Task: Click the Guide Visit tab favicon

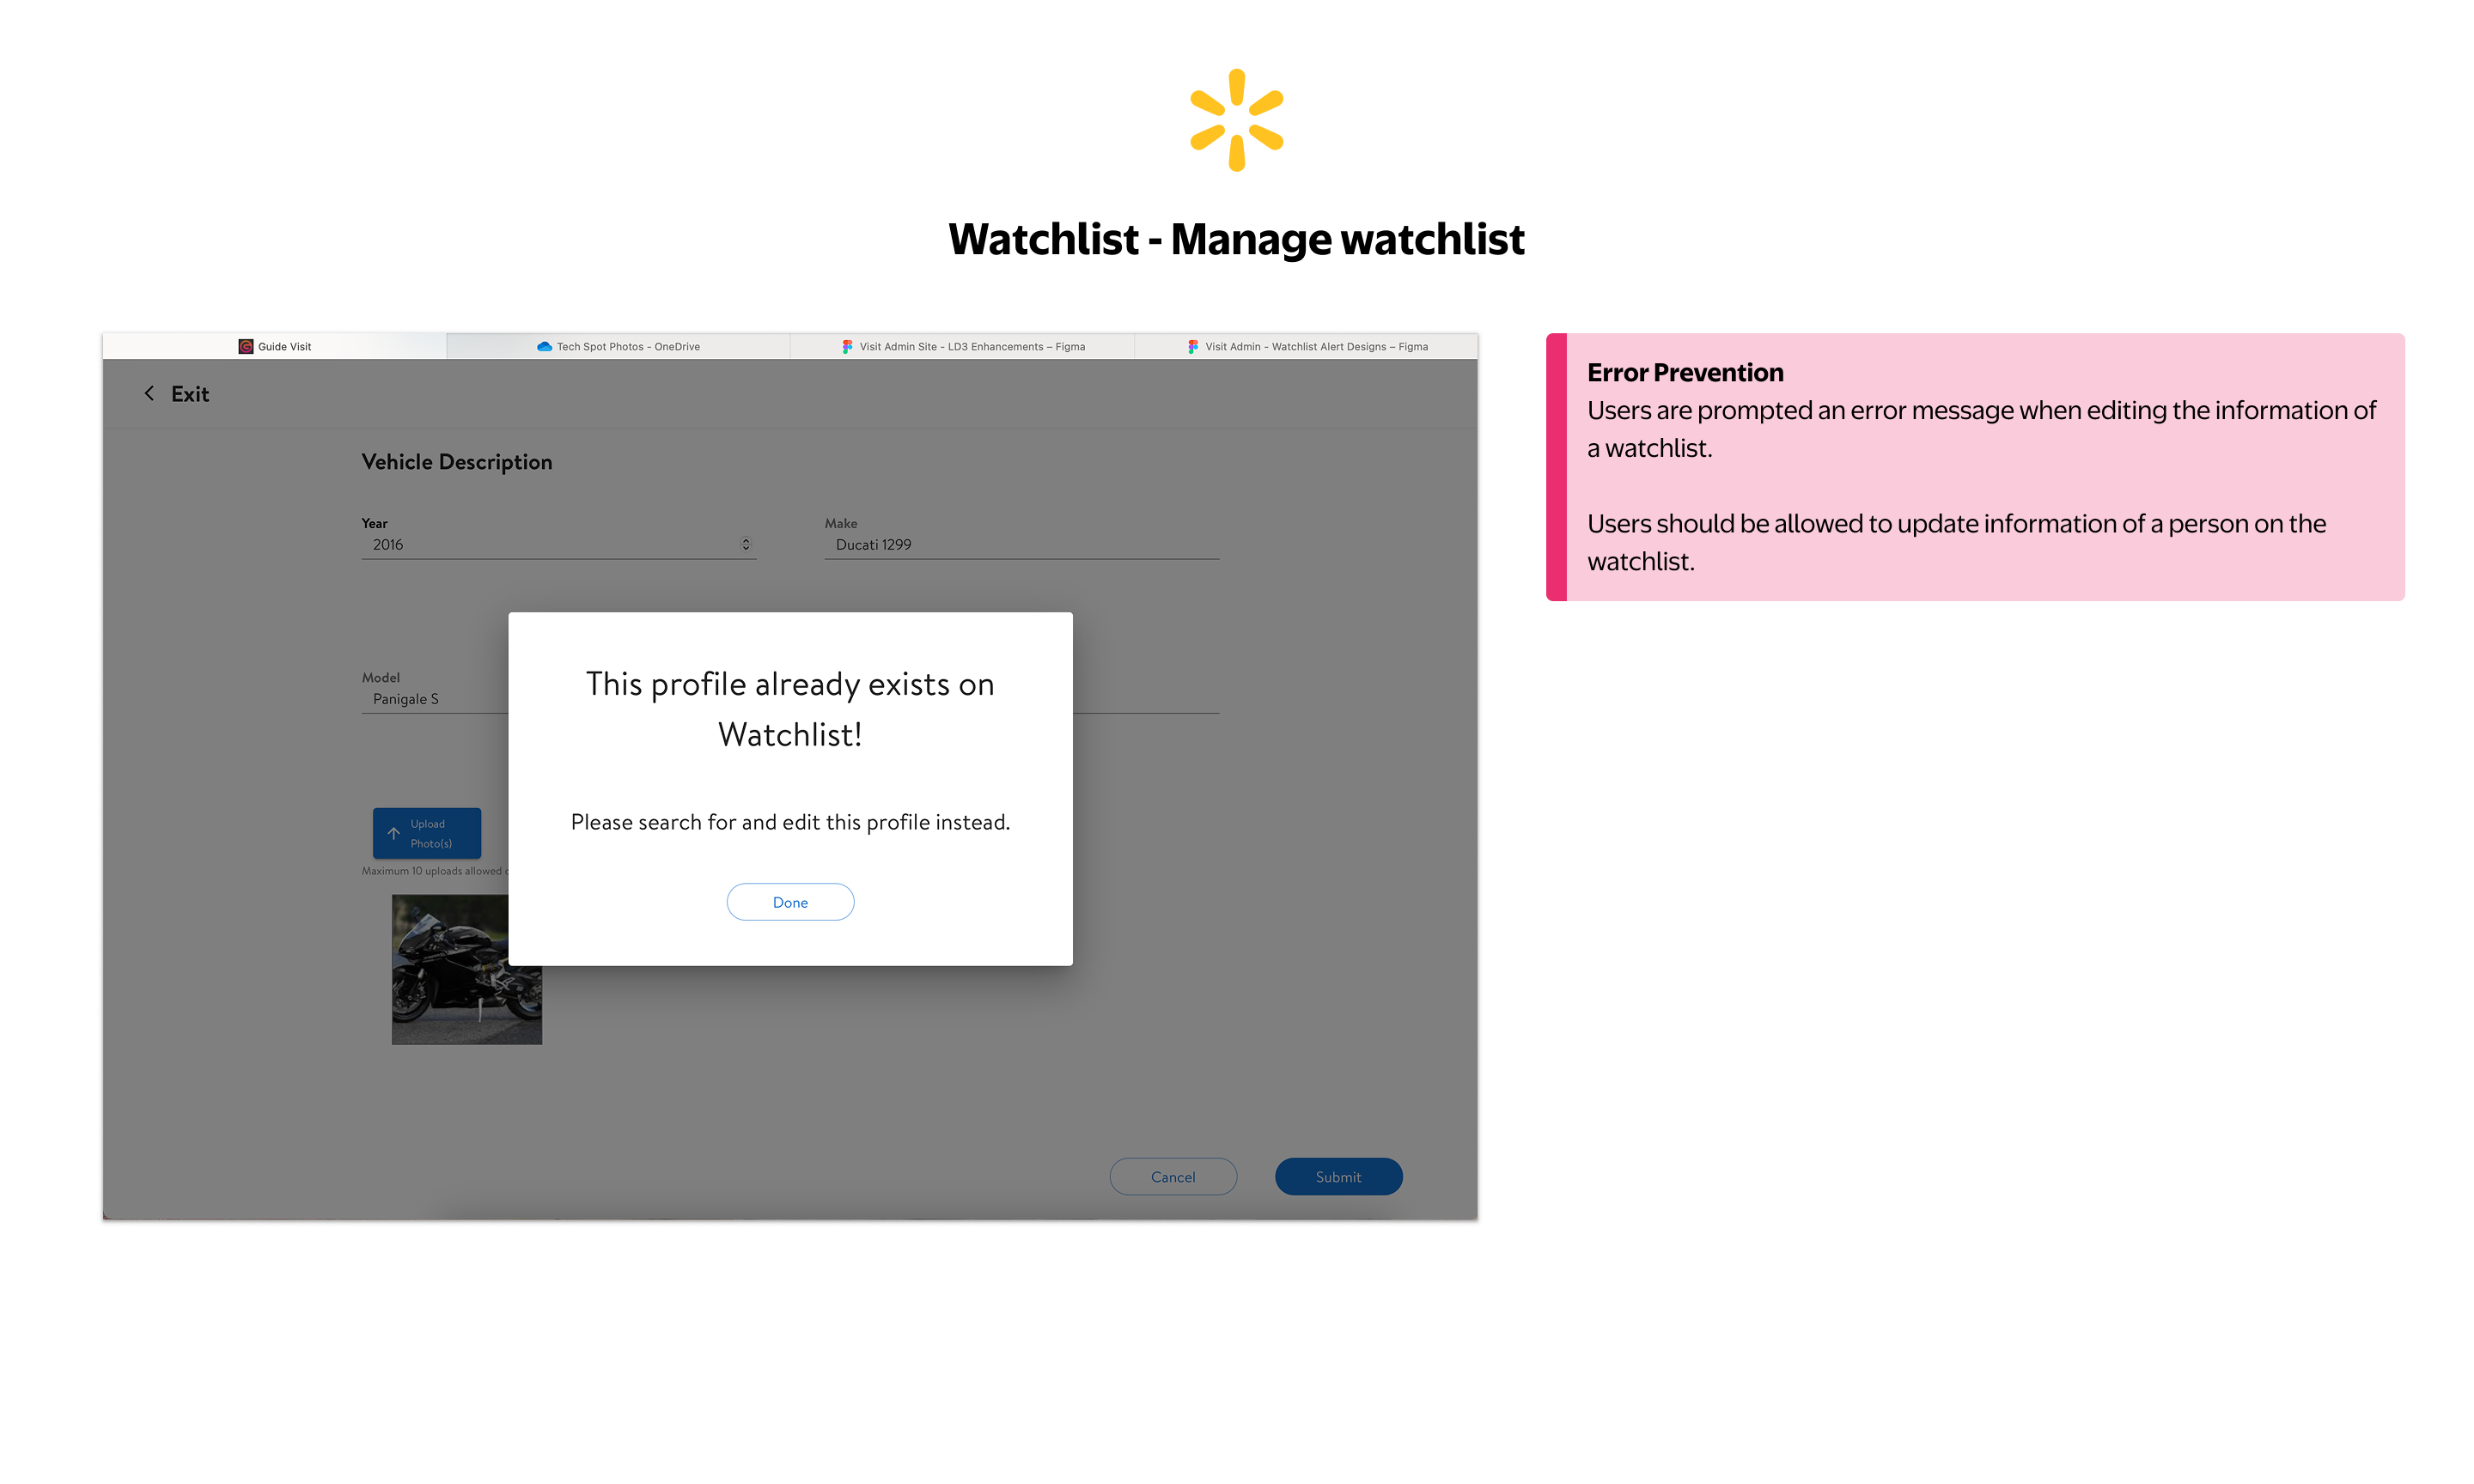Action: (x=245, y=347)
